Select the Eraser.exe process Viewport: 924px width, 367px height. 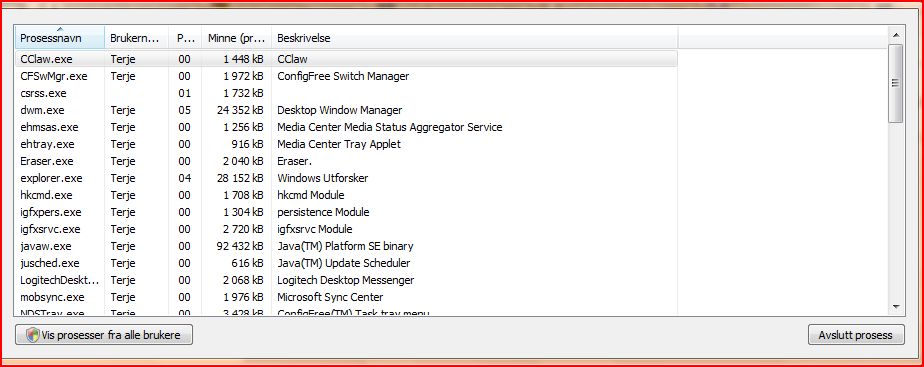coord(346,161)
